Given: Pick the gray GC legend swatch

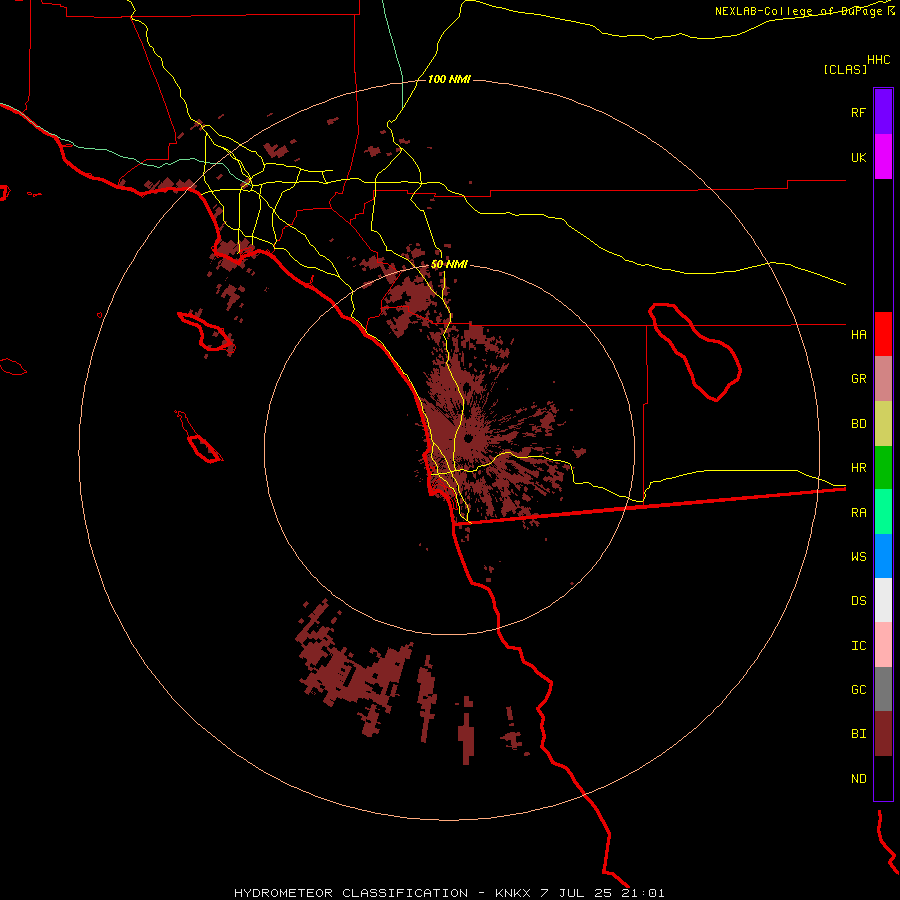Looking at the screenshot, I should 883,689.
